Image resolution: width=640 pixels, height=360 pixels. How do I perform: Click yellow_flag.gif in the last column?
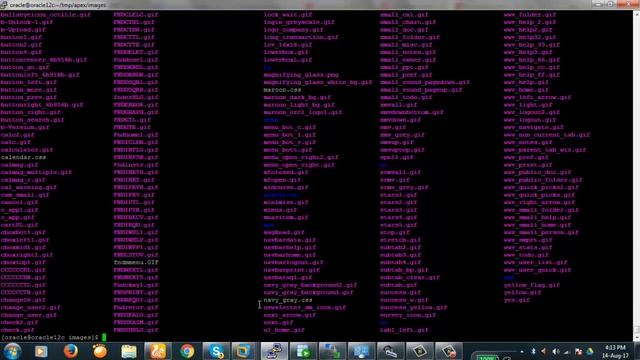(x=531, y=285)
